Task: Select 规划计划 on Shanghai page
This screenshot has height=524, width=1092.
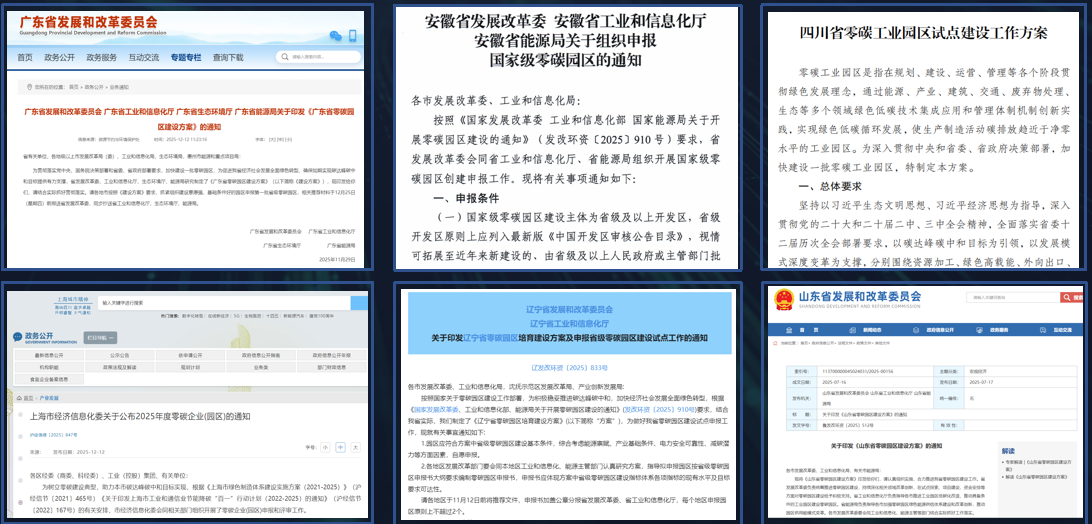Action: [x=190, y=367]
